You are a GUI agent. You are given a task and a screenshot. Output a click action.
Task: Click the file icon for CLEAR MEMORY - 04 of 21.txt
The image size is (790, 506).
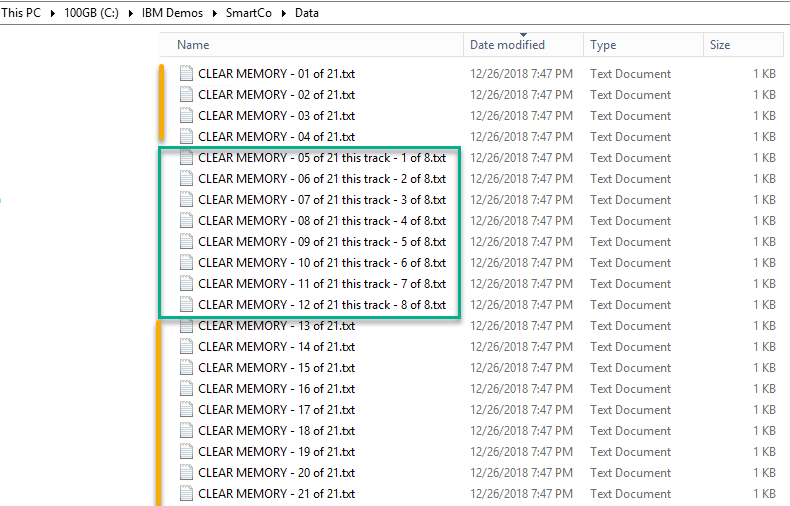click(x=186, y=137)
